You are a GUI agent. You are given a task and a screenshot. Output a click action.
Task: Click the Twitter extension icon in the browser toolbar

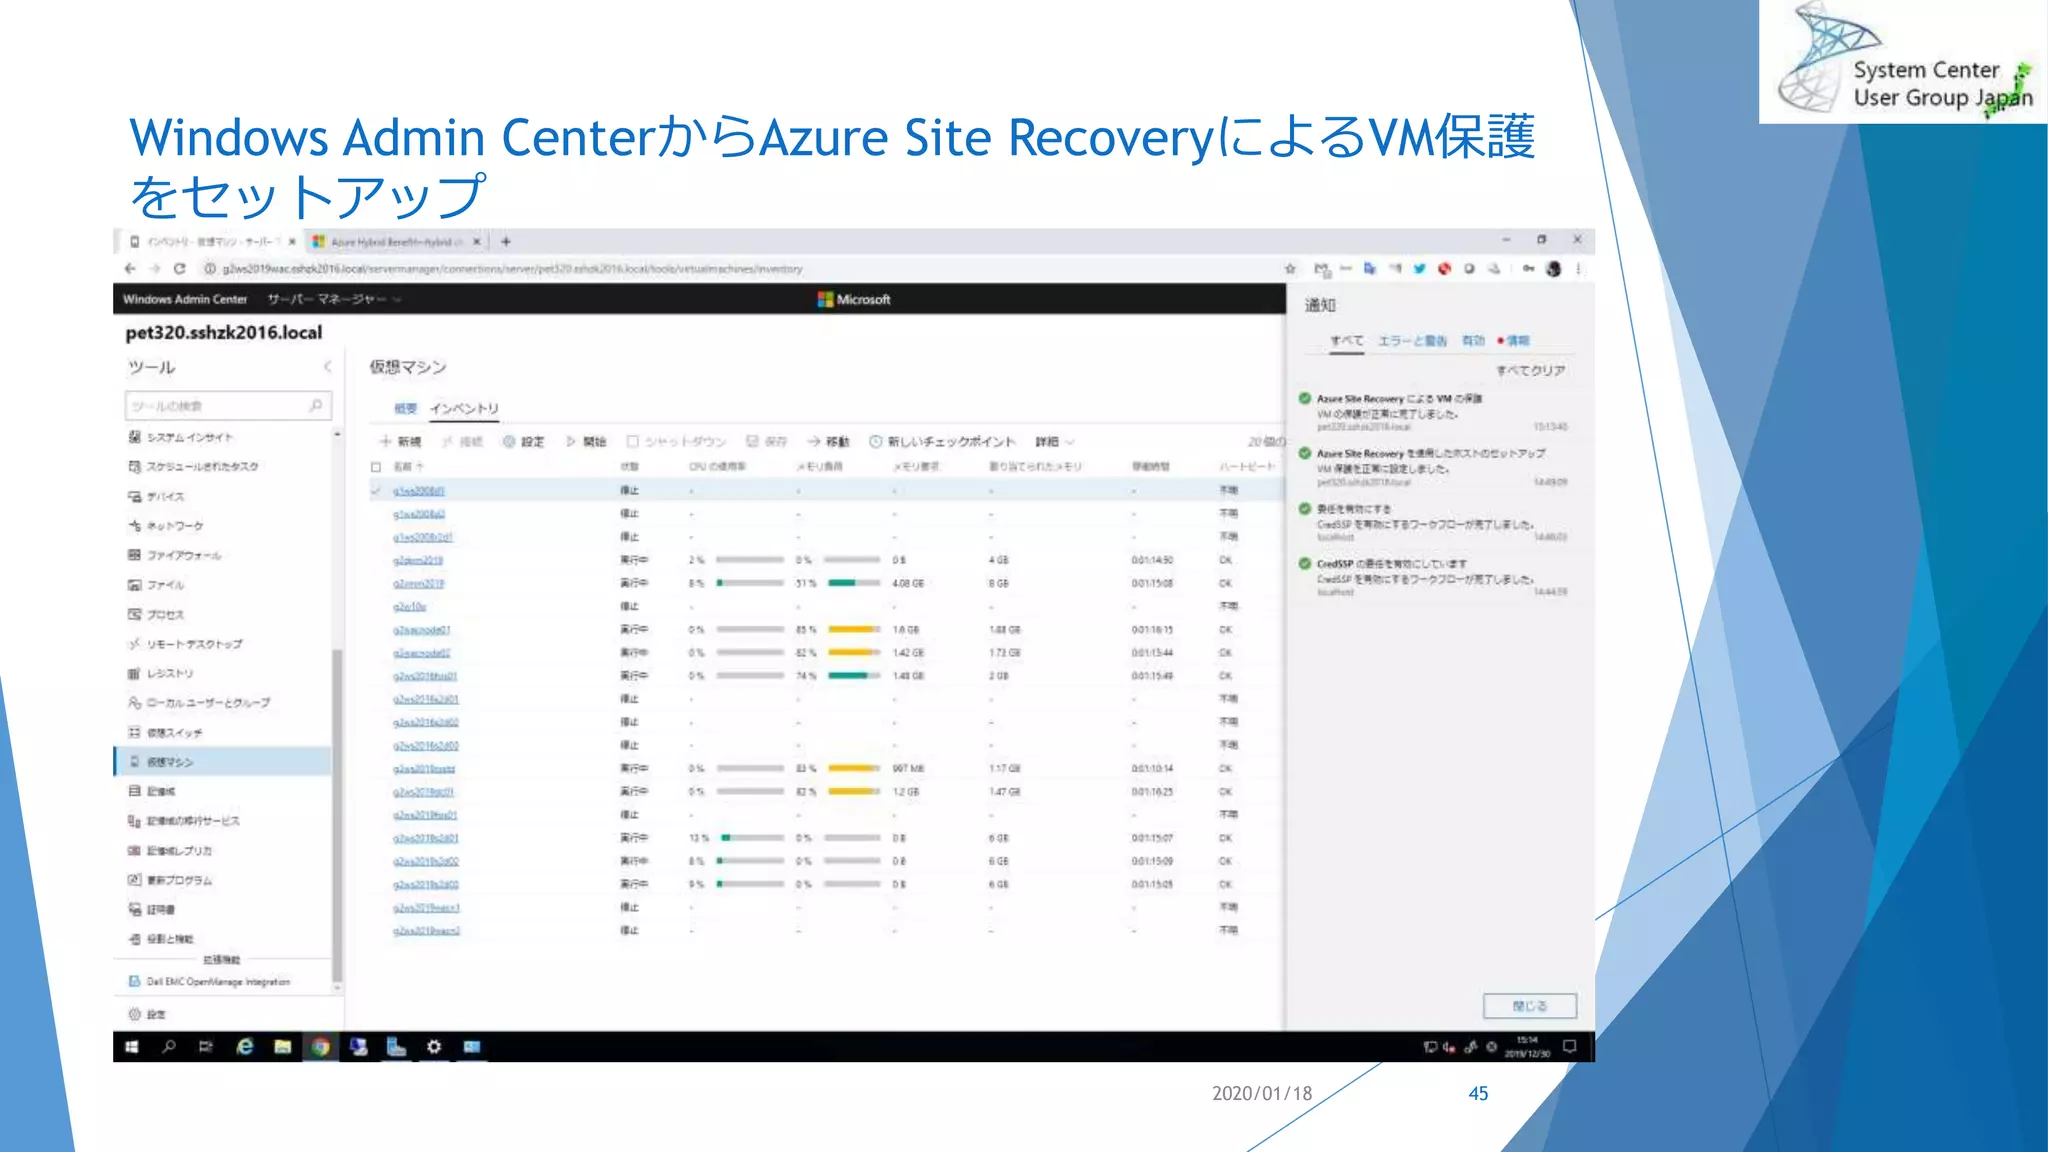coord(1419,268)
